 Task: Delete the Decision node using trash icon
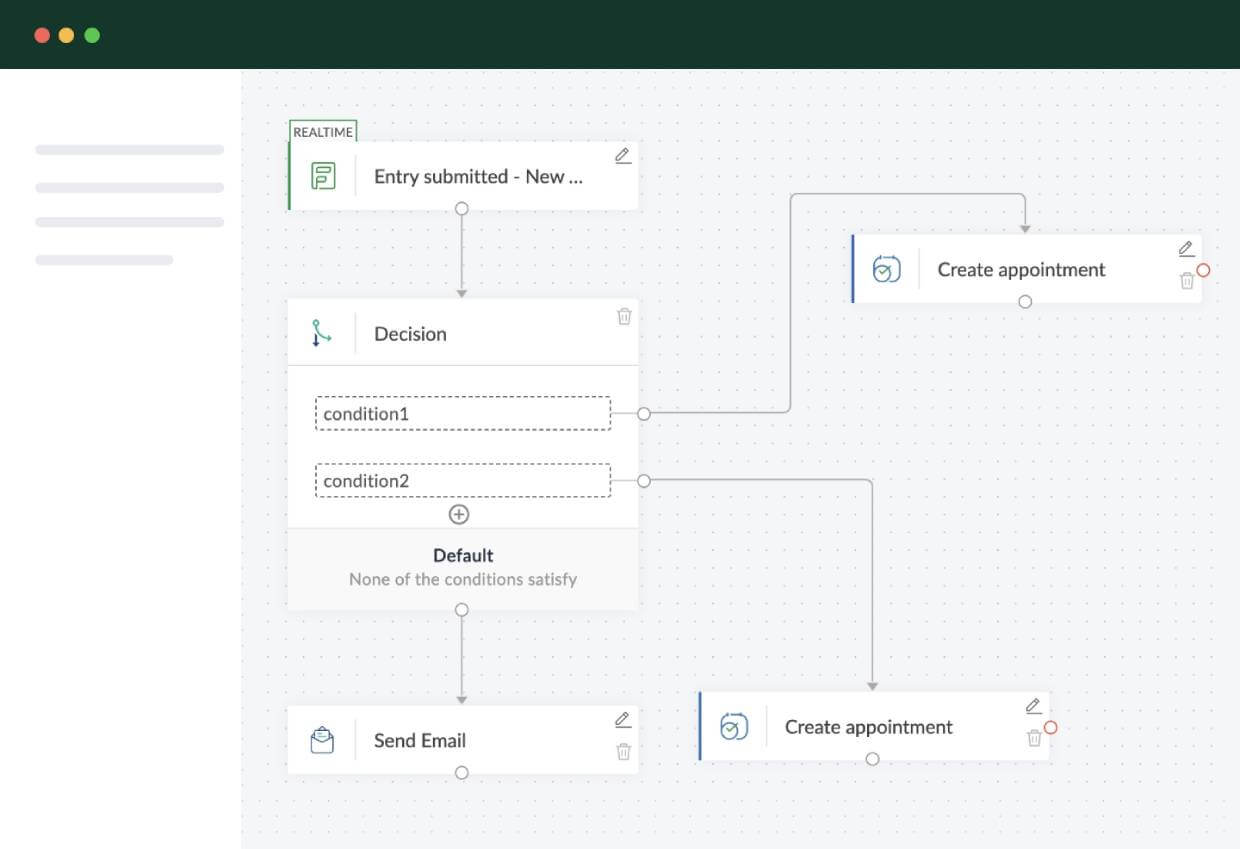point(624,316)
